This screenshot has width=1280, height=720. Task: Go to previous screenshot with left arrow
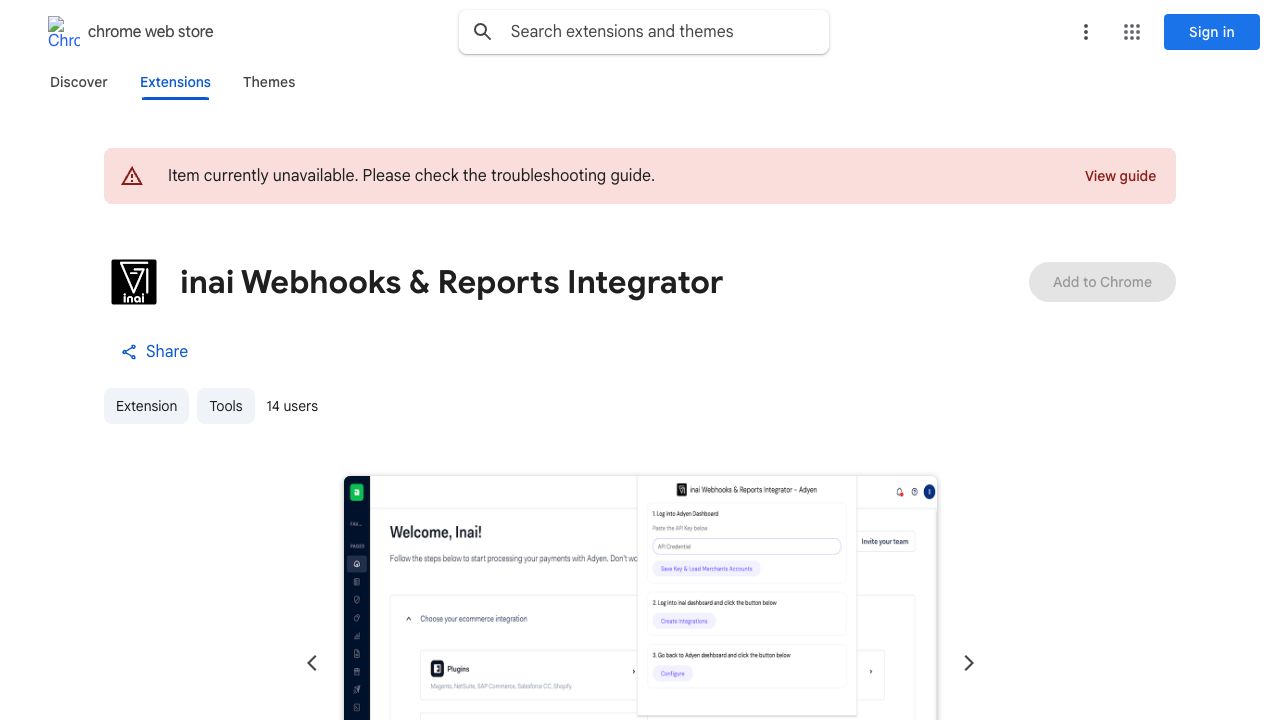pos(312,663)
